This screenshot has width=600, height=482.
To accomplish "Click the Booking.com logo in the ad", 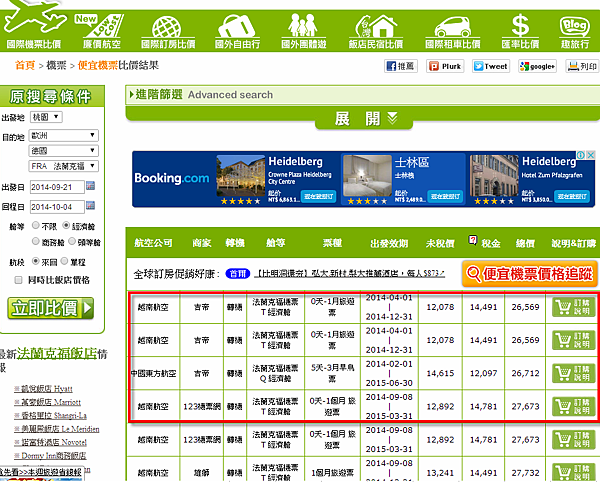I will point(172,178).
